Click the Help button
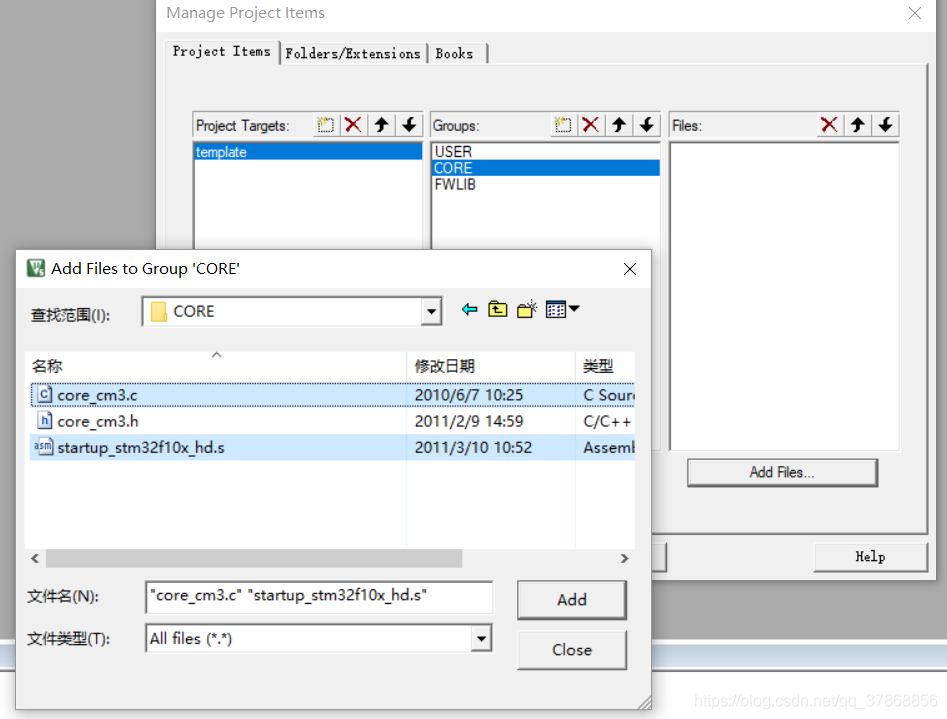Screen dimensions: 947x719 click(x=870, y=557)
